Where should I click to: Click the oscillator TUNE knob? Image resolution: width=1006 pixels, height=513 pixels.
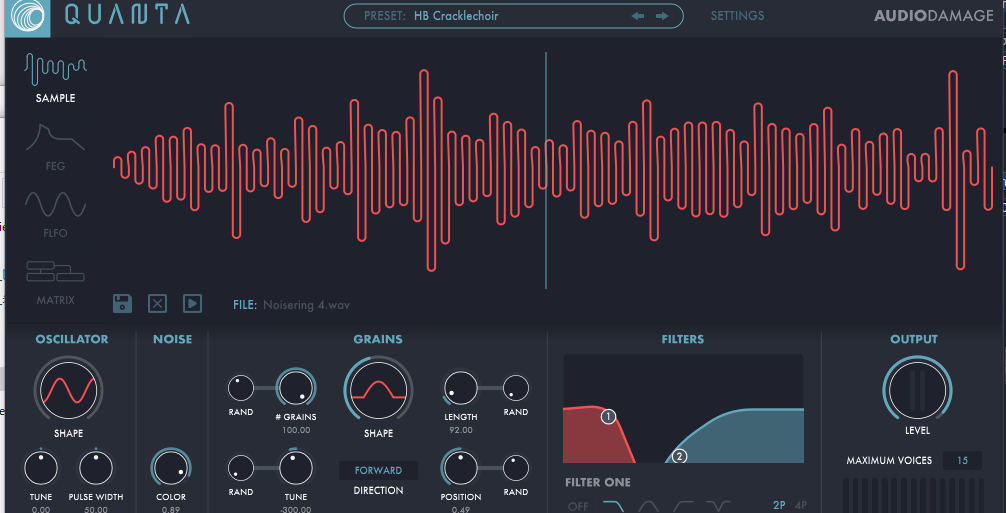point(41,468)
